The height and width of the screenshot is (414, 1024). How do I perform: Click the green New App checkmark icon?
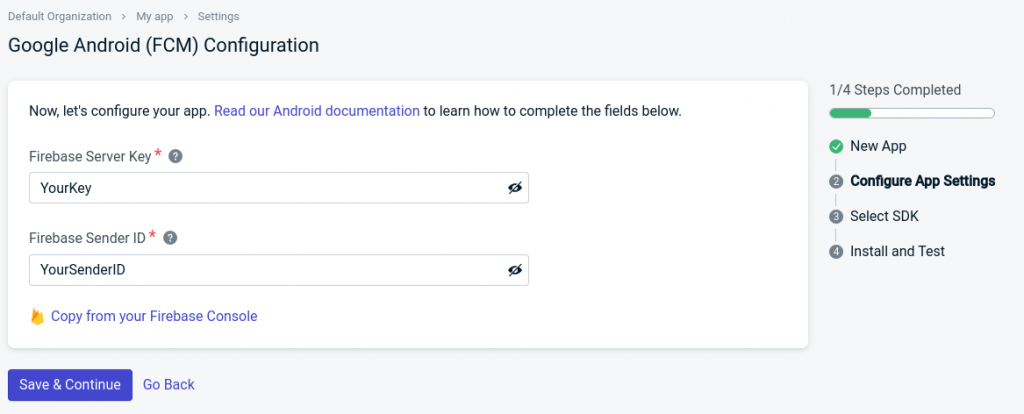coord(836,147)
